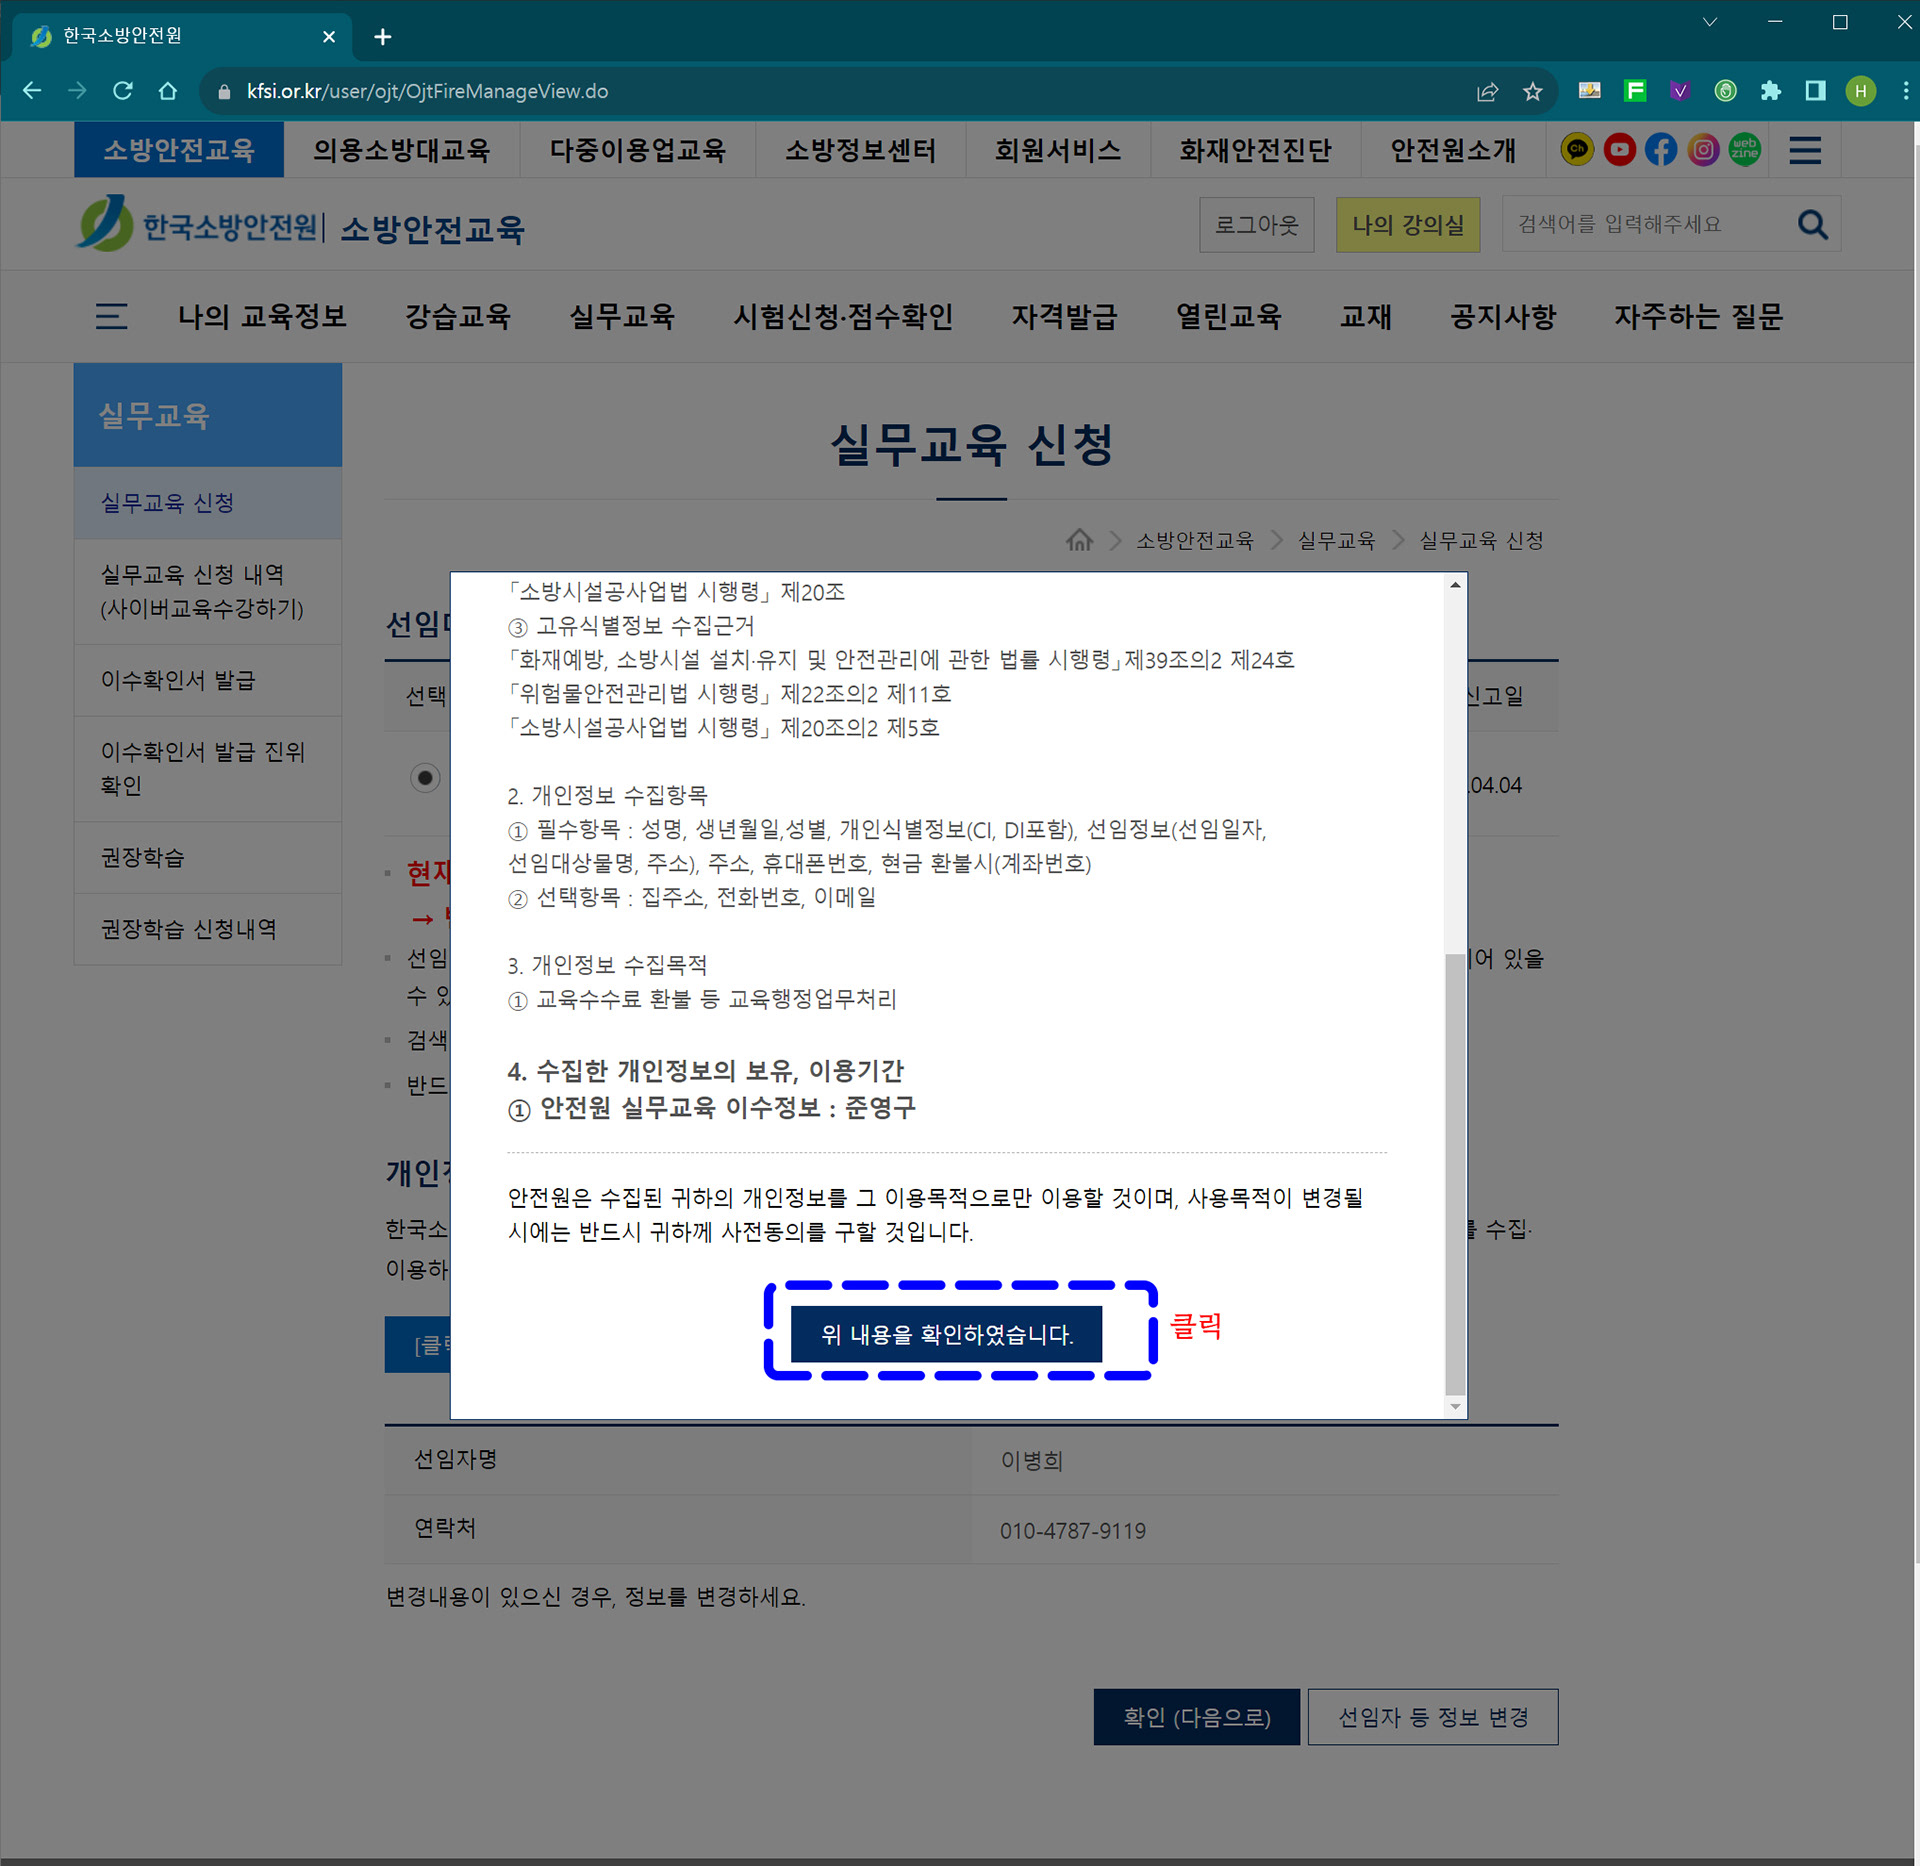Bookmark page with star icon
The image size is (1920, 1866).
click(x=1532, y=92)
